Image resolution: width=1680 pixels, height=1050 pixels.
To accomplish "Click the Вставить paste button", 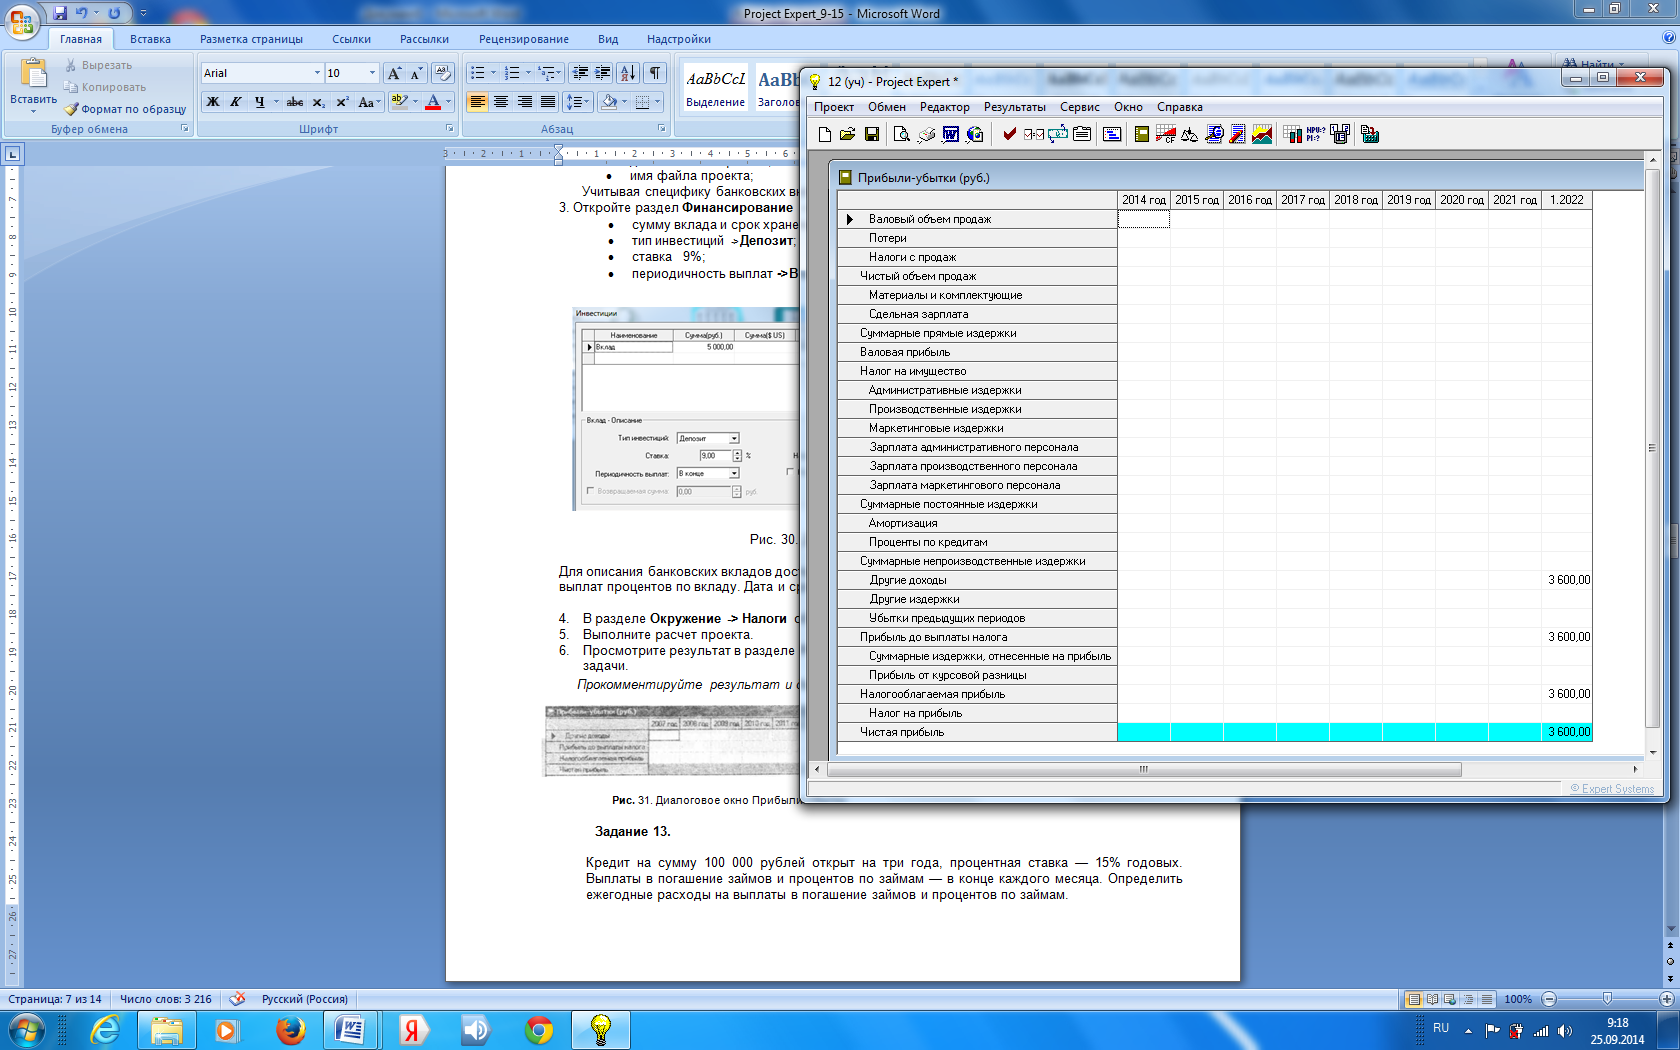I will (33, 86).
